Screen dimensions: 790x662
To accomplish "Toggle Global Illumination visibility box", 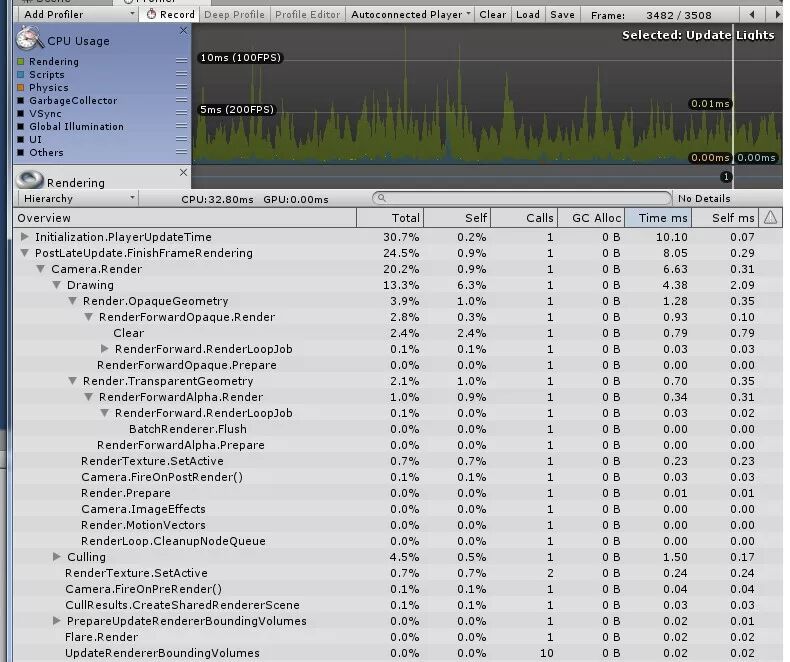I will click(x=21, y=126).
